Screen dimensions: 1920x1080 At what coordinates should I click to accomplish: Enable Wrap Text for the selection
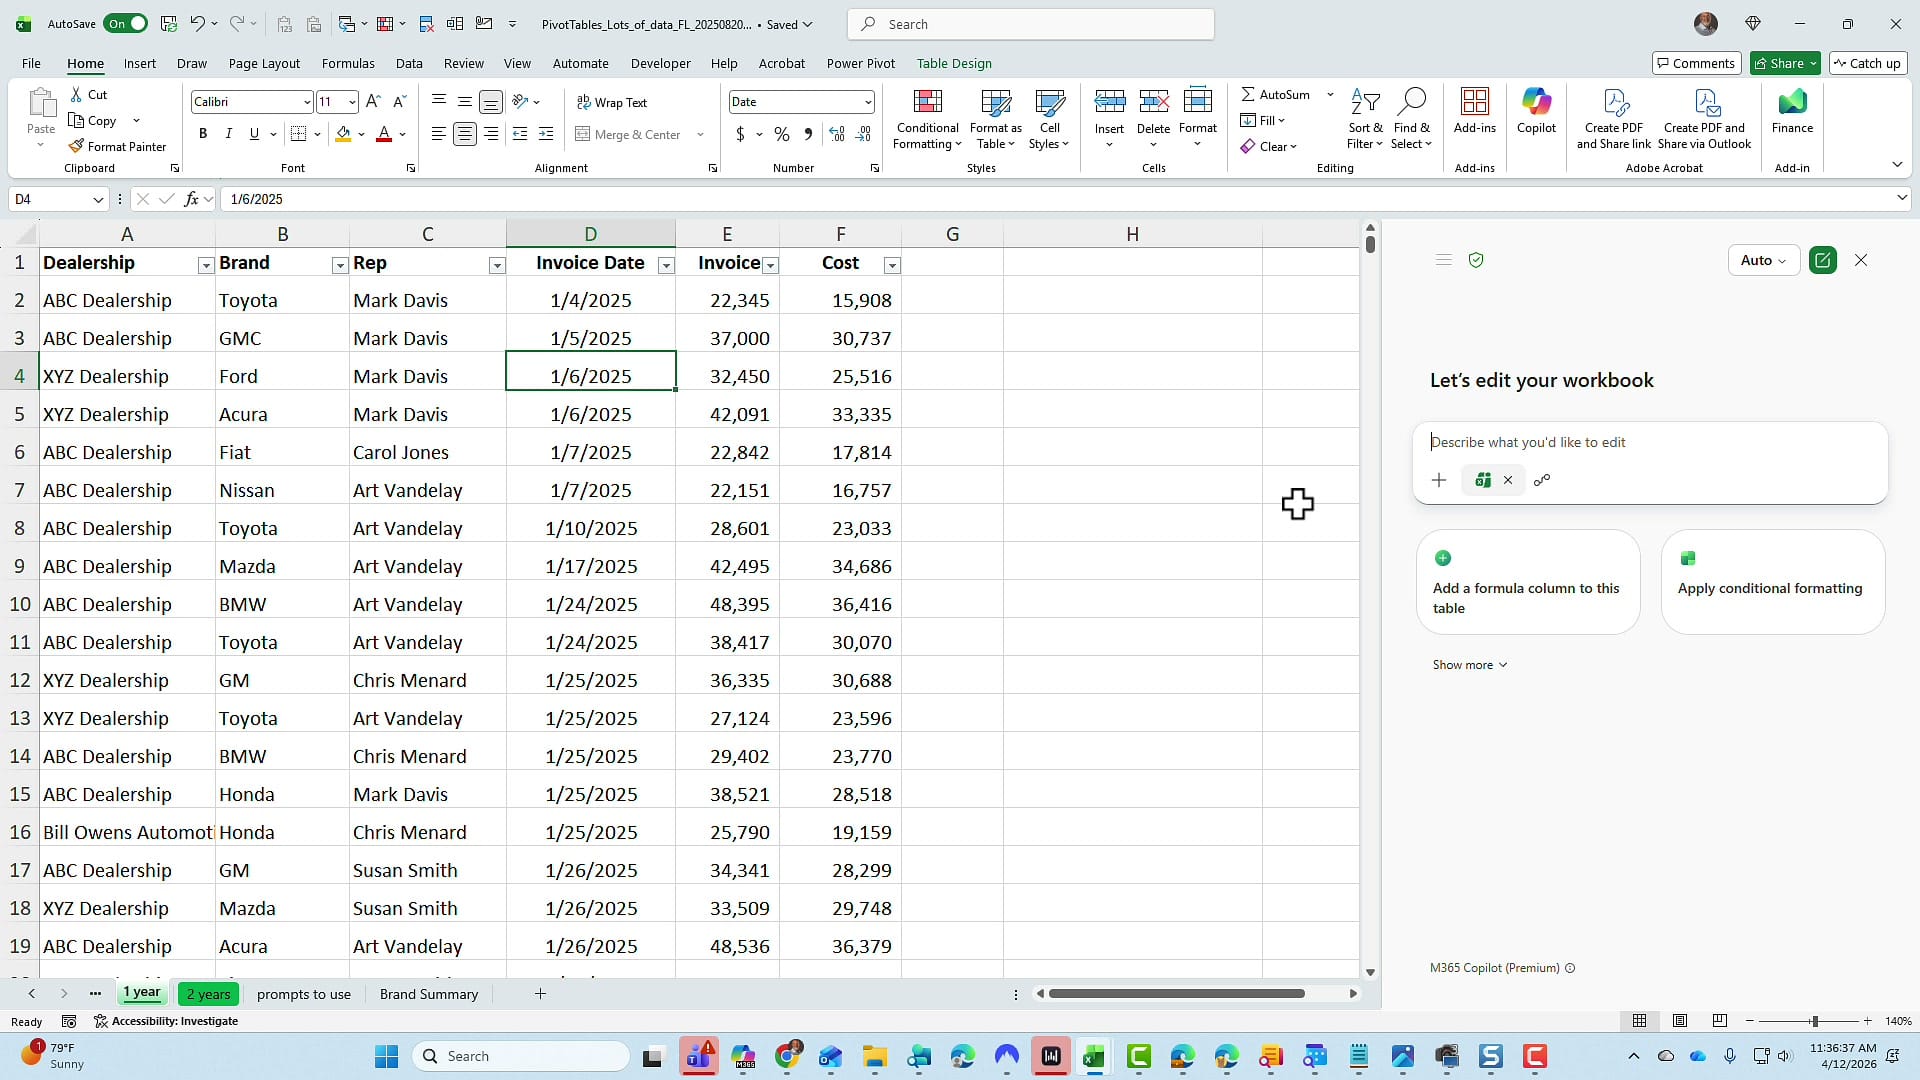[x=613, y=101]
